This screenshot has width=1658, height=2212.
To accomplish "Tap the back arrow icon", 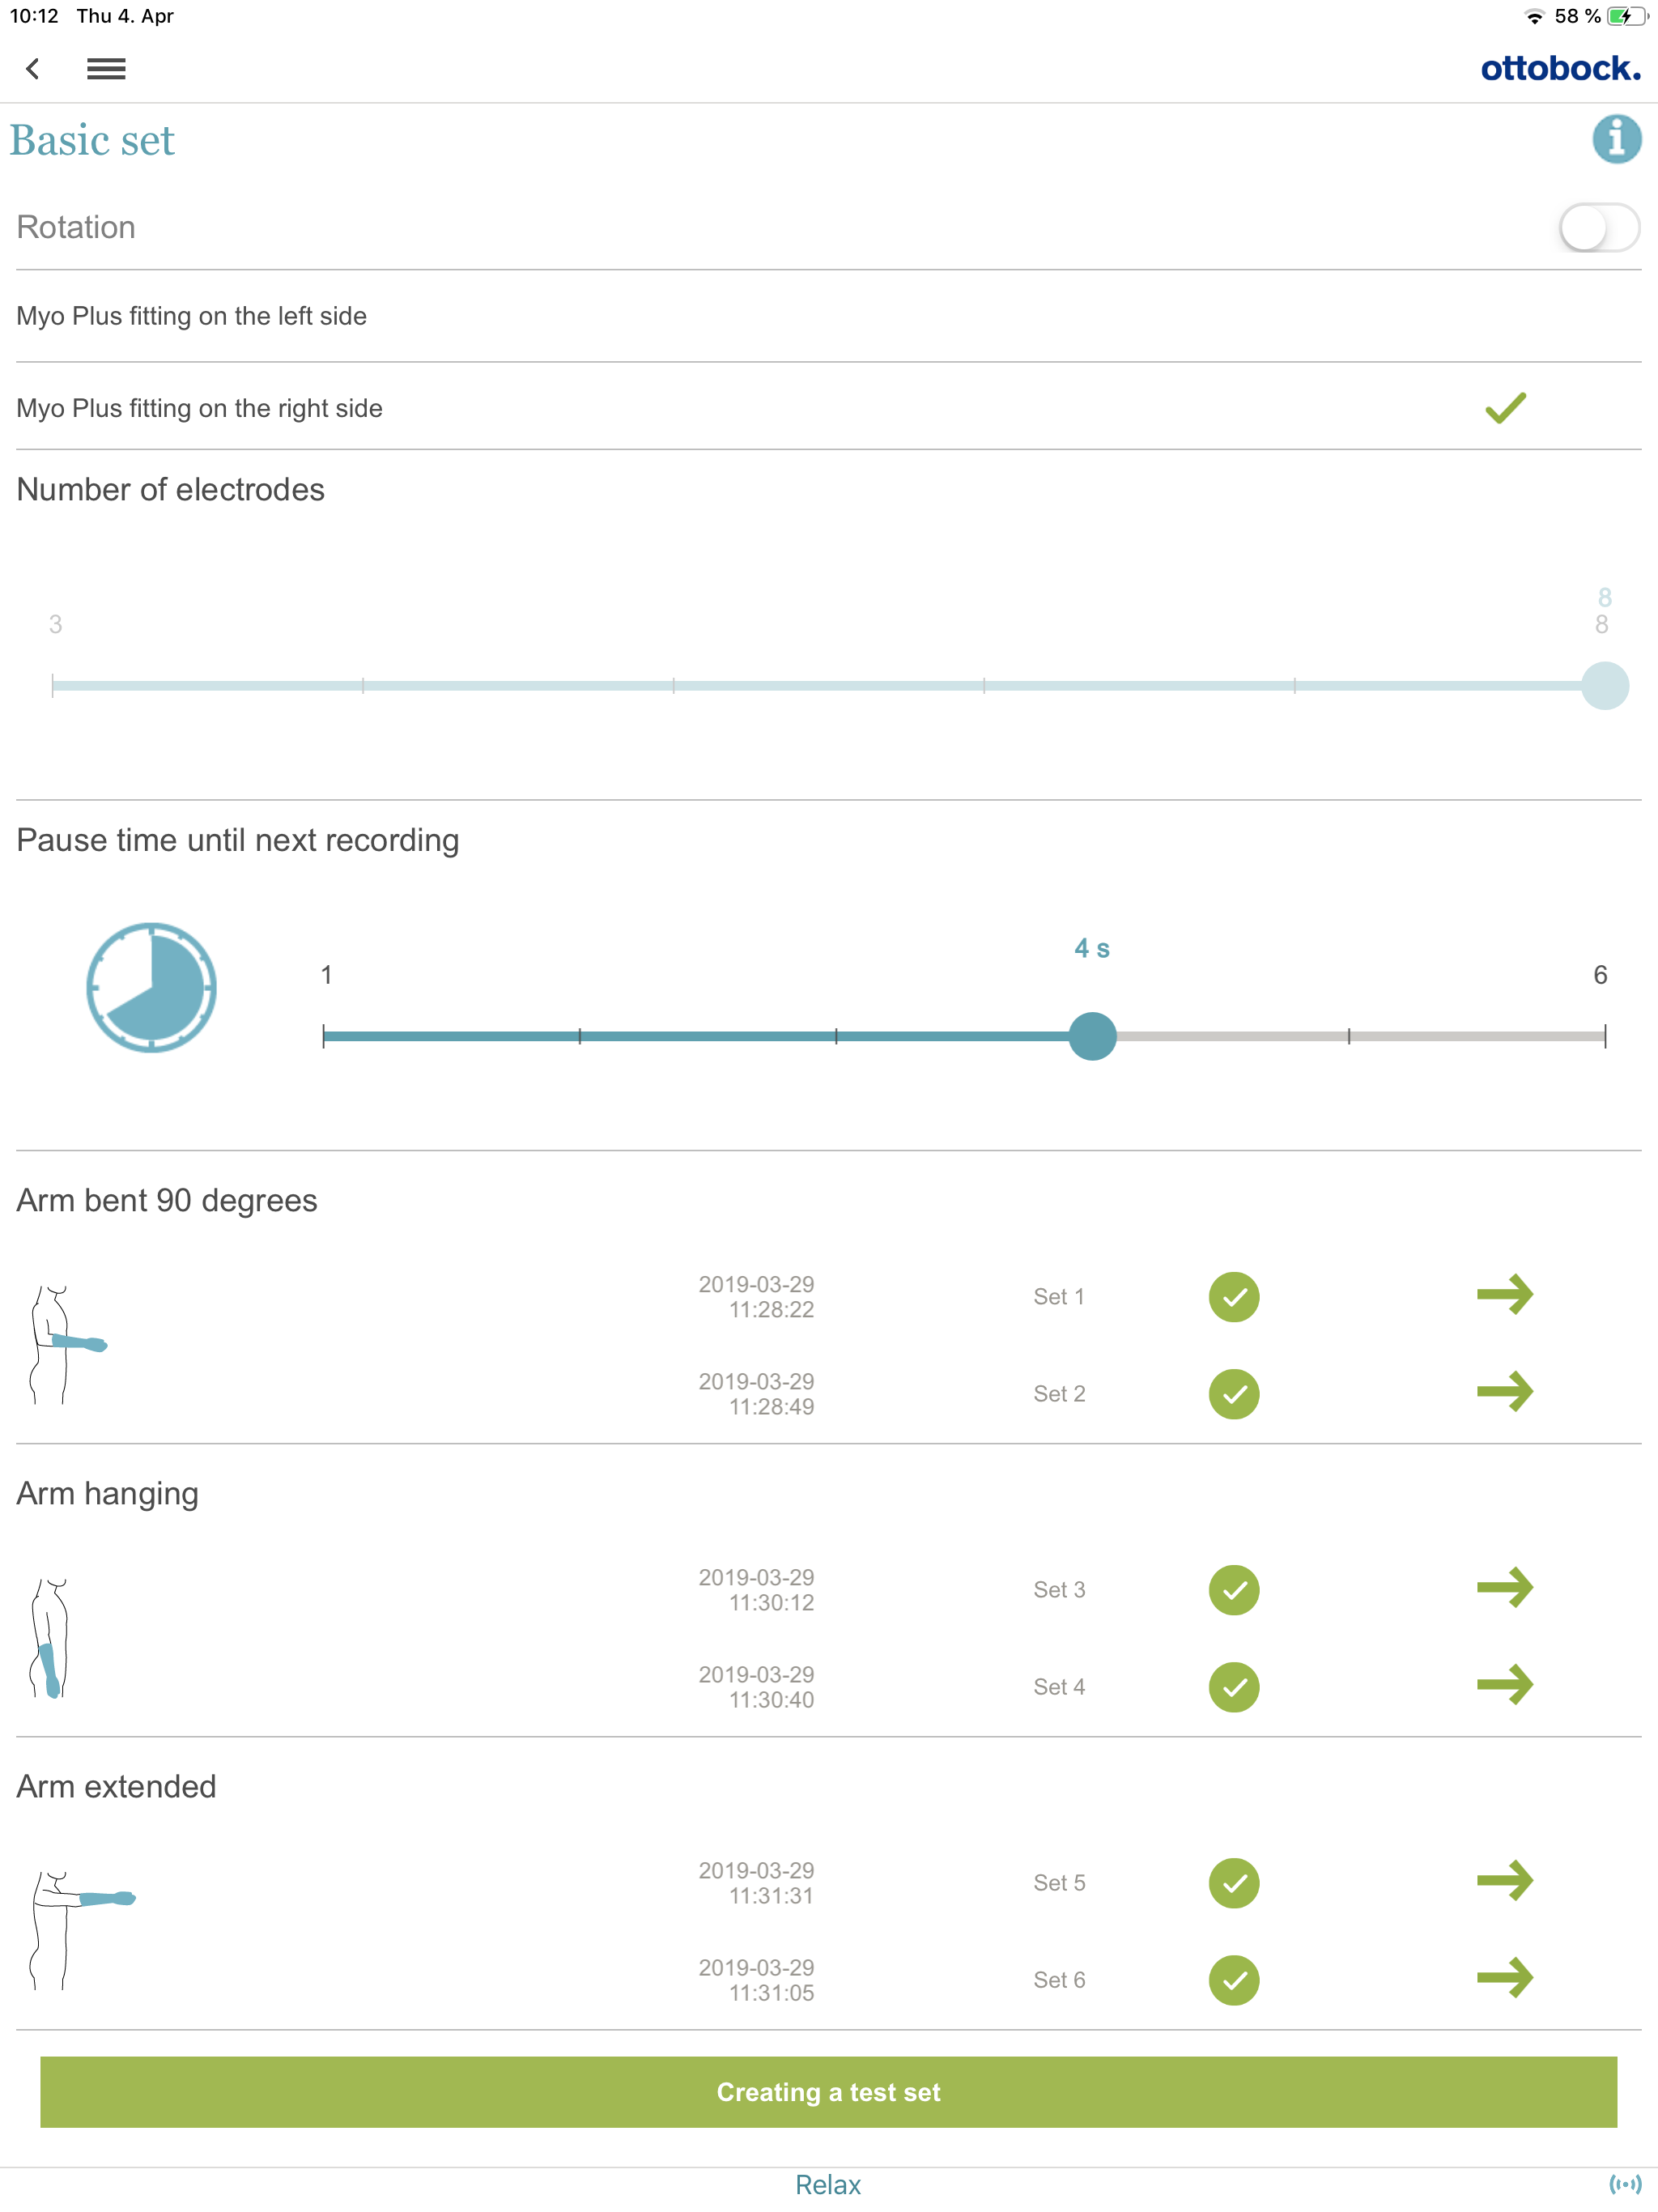I will [33, 69].
